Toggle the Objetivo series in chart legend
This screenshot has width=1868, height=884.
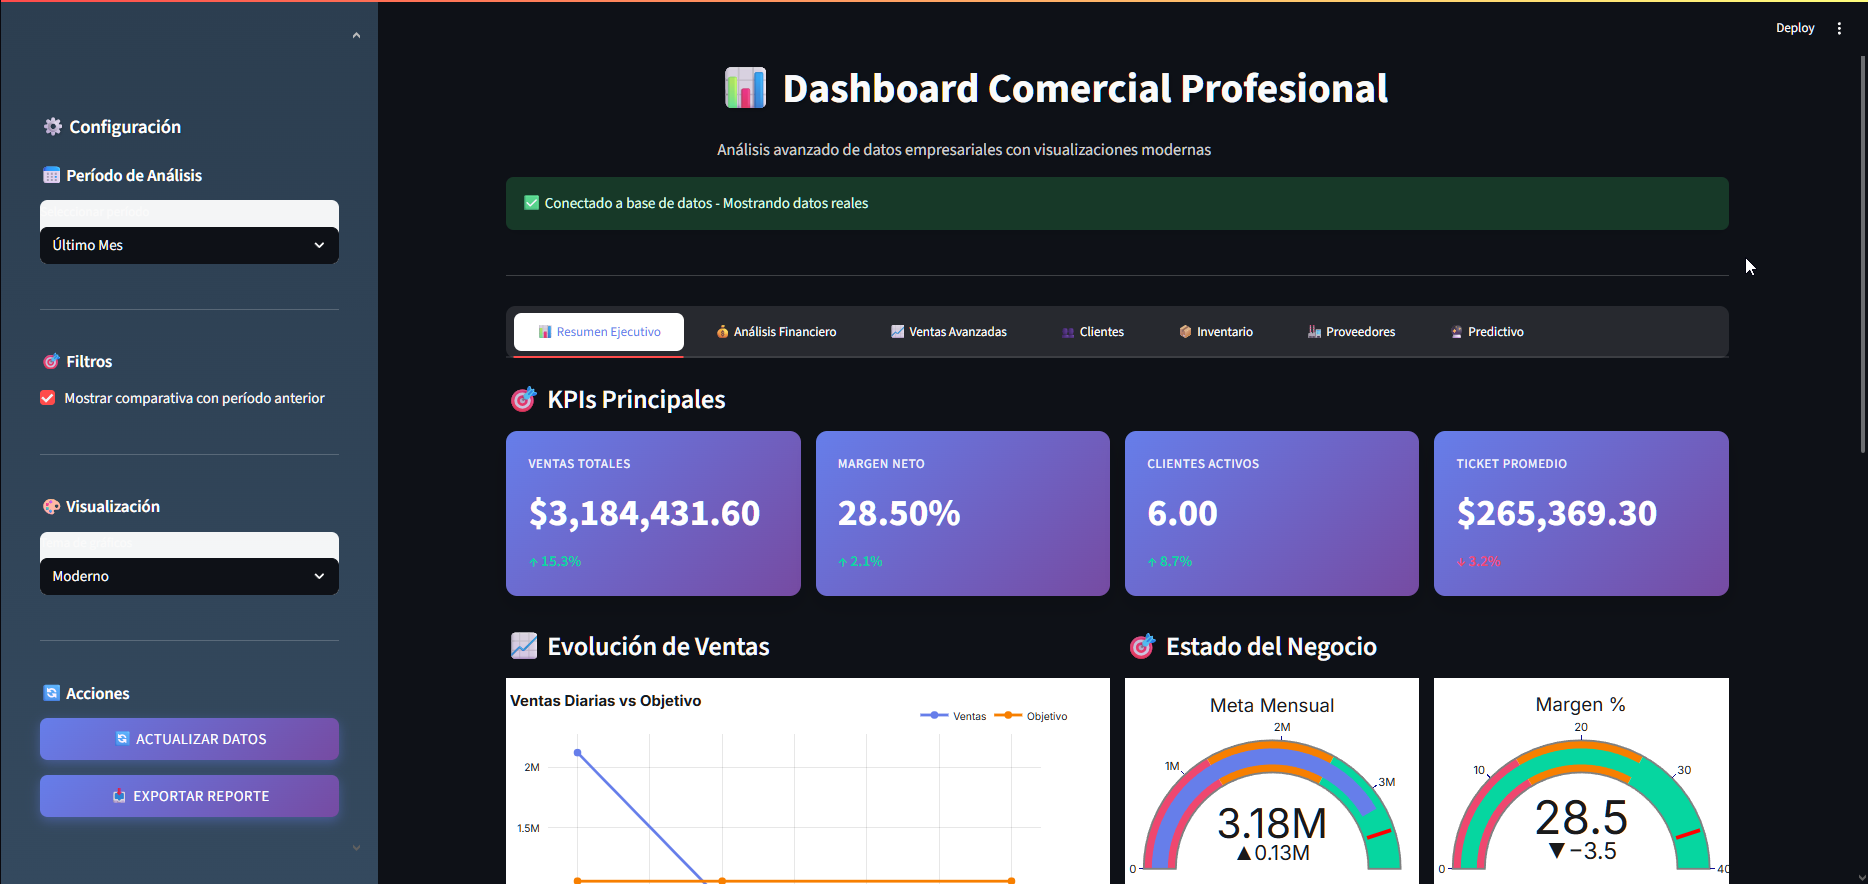click(x=1032, y=716)
